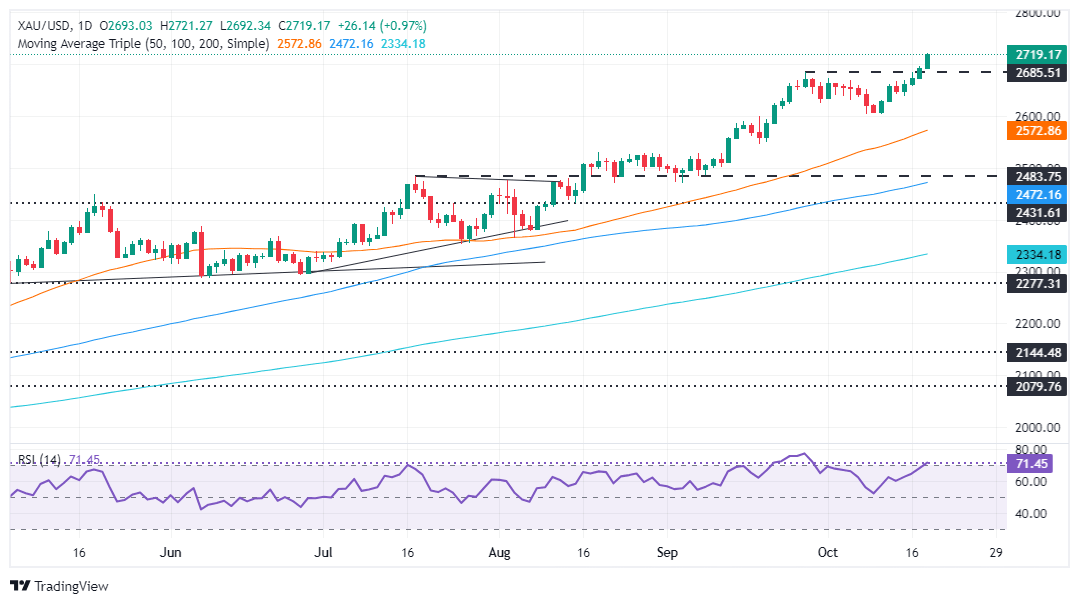Click the Jun label on the time axis
This screenshot has height=604, width=1079.
click(171, 551)
